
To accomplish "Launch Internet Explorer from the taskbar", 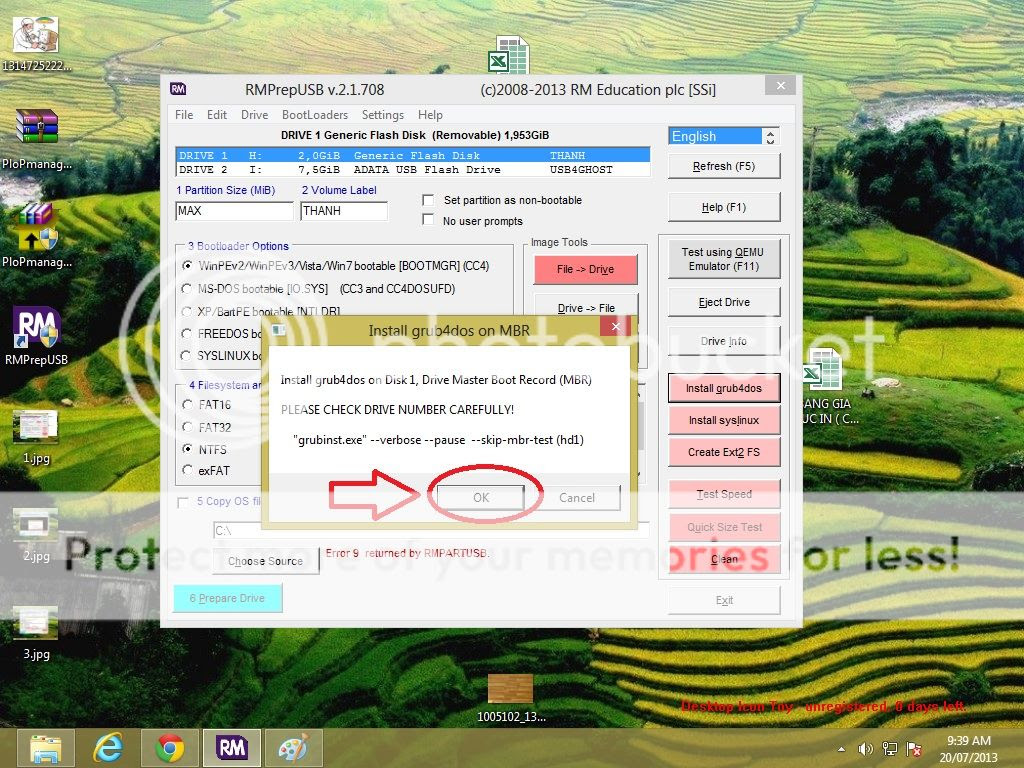I will click(108, 748).
